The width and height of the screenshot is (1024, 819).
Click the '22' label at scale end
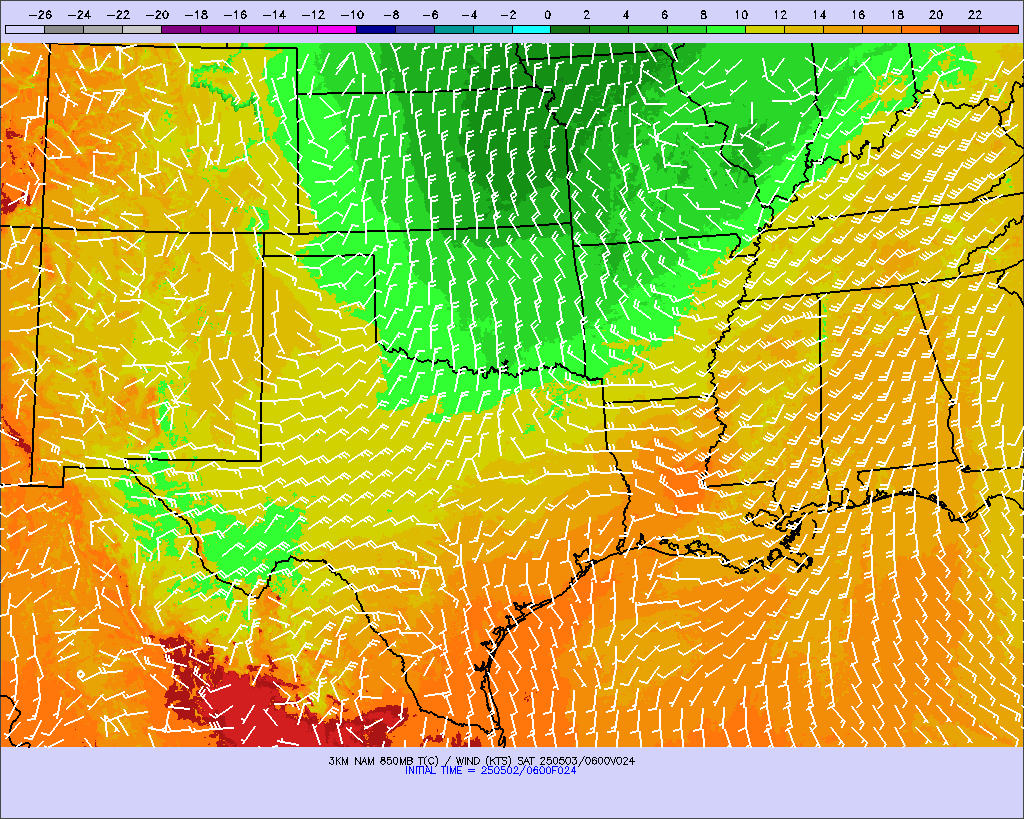pyautogui.click(x=975, y=15)
